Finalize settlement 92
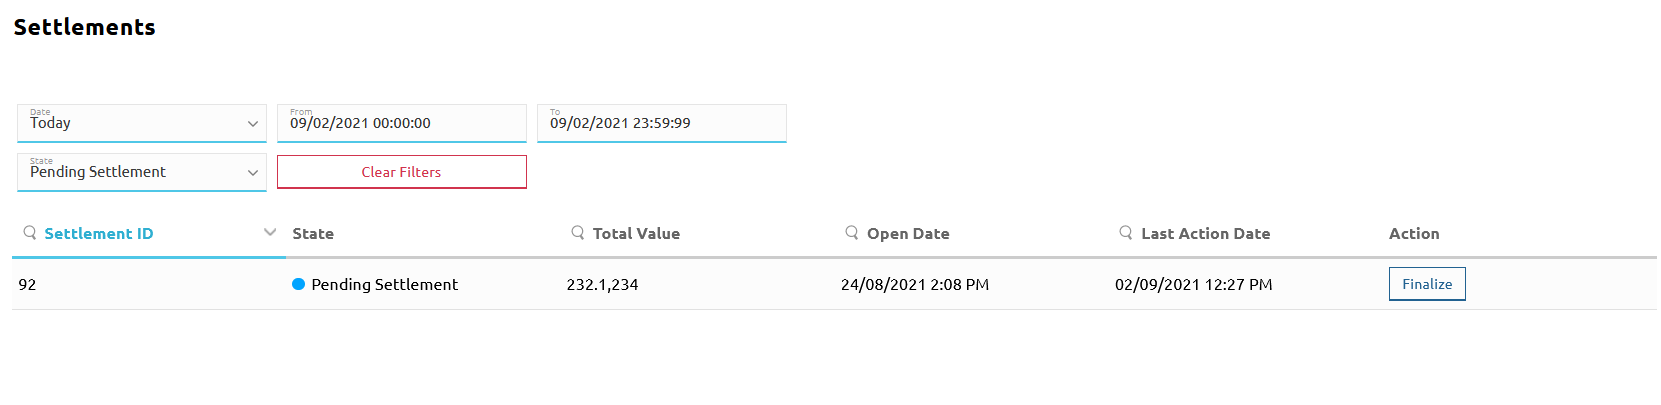Screen dimensions: 1661x405 click(1427, 284)
